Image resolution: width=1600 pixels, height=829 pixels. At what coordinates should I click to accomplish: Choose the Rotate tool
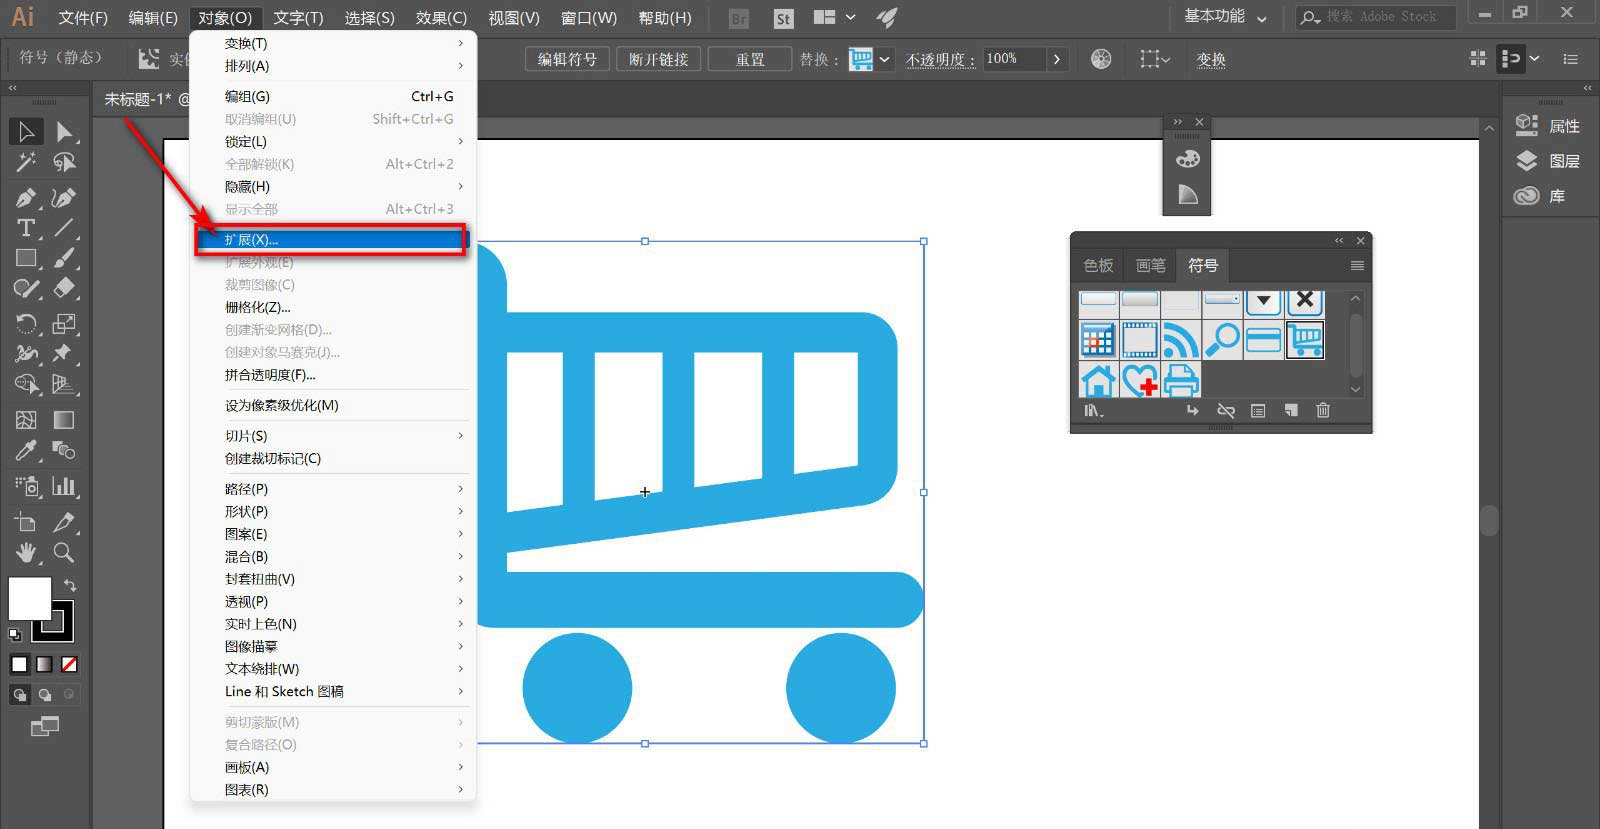26,324
